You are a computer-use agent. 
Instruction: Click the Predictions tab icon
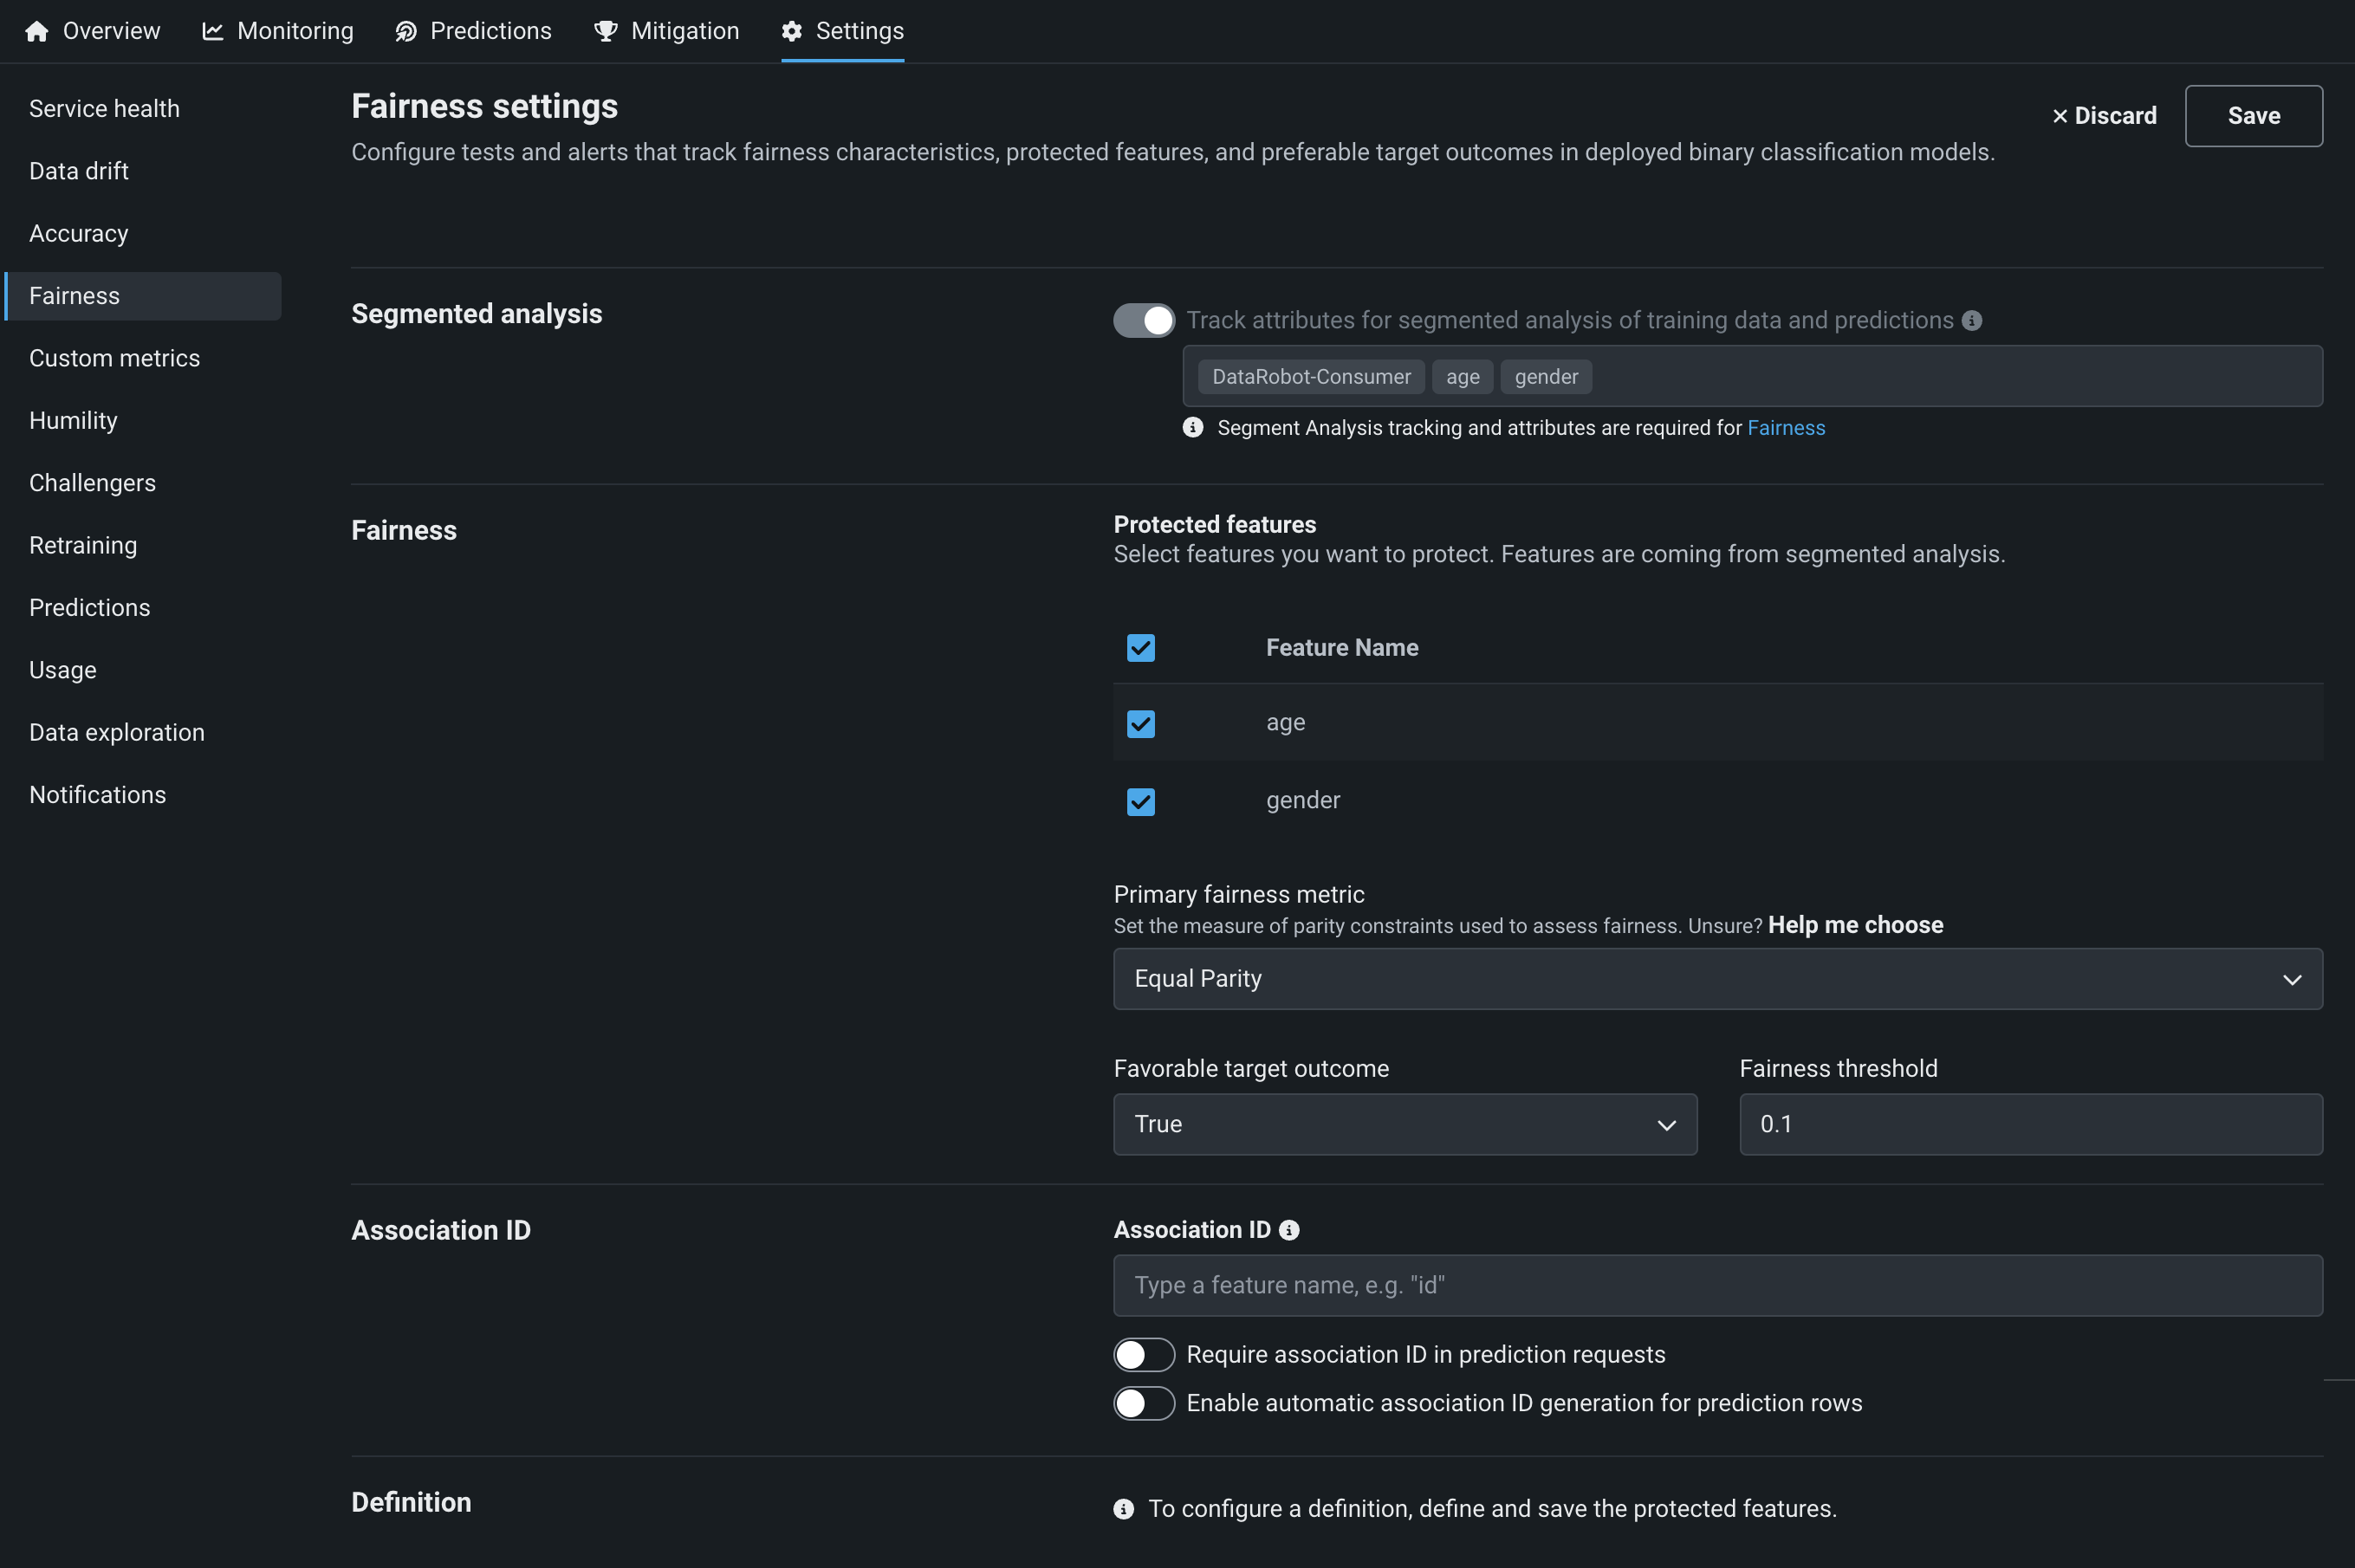pyautogui.click(x=406, y=31)
